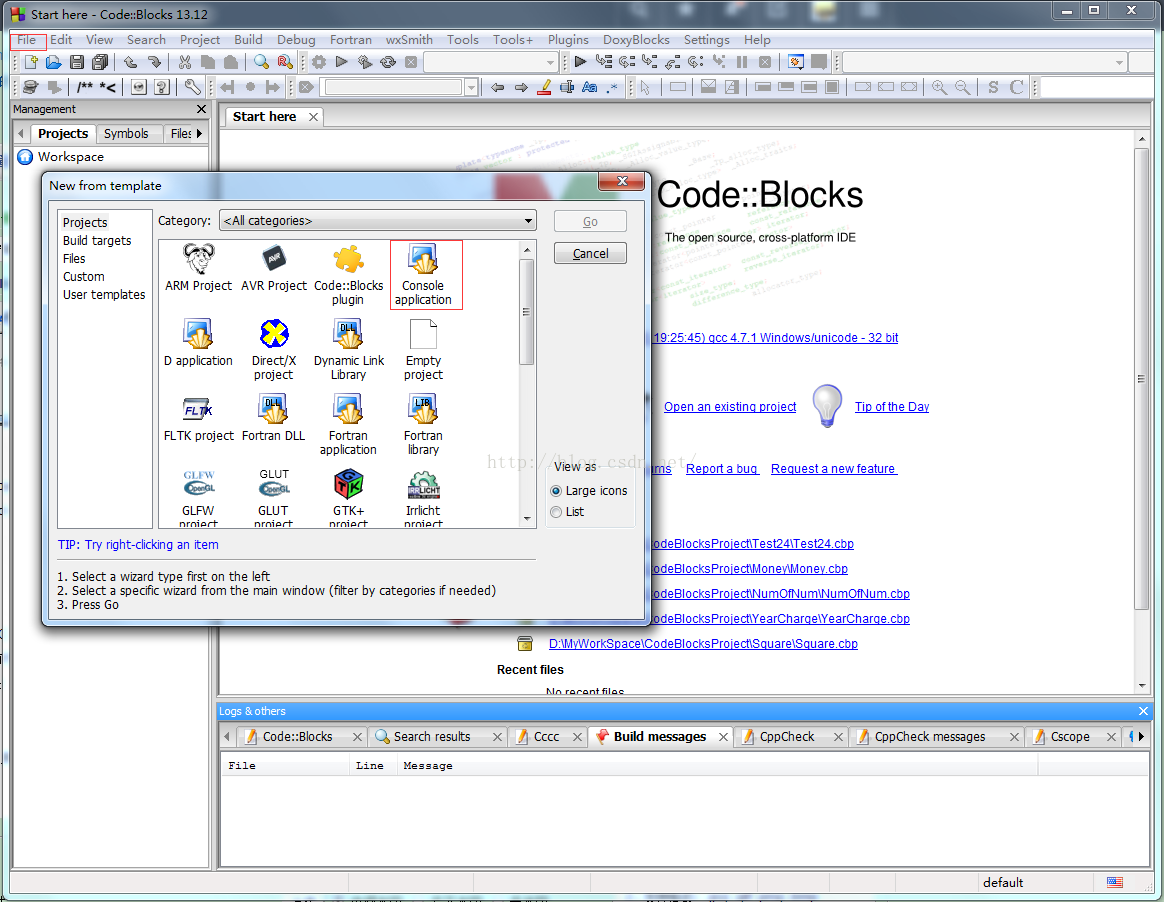The width and height of the screenshot is (1164, 902).
Task: Click the New file toolbar icon
Action: coord(30,62)
